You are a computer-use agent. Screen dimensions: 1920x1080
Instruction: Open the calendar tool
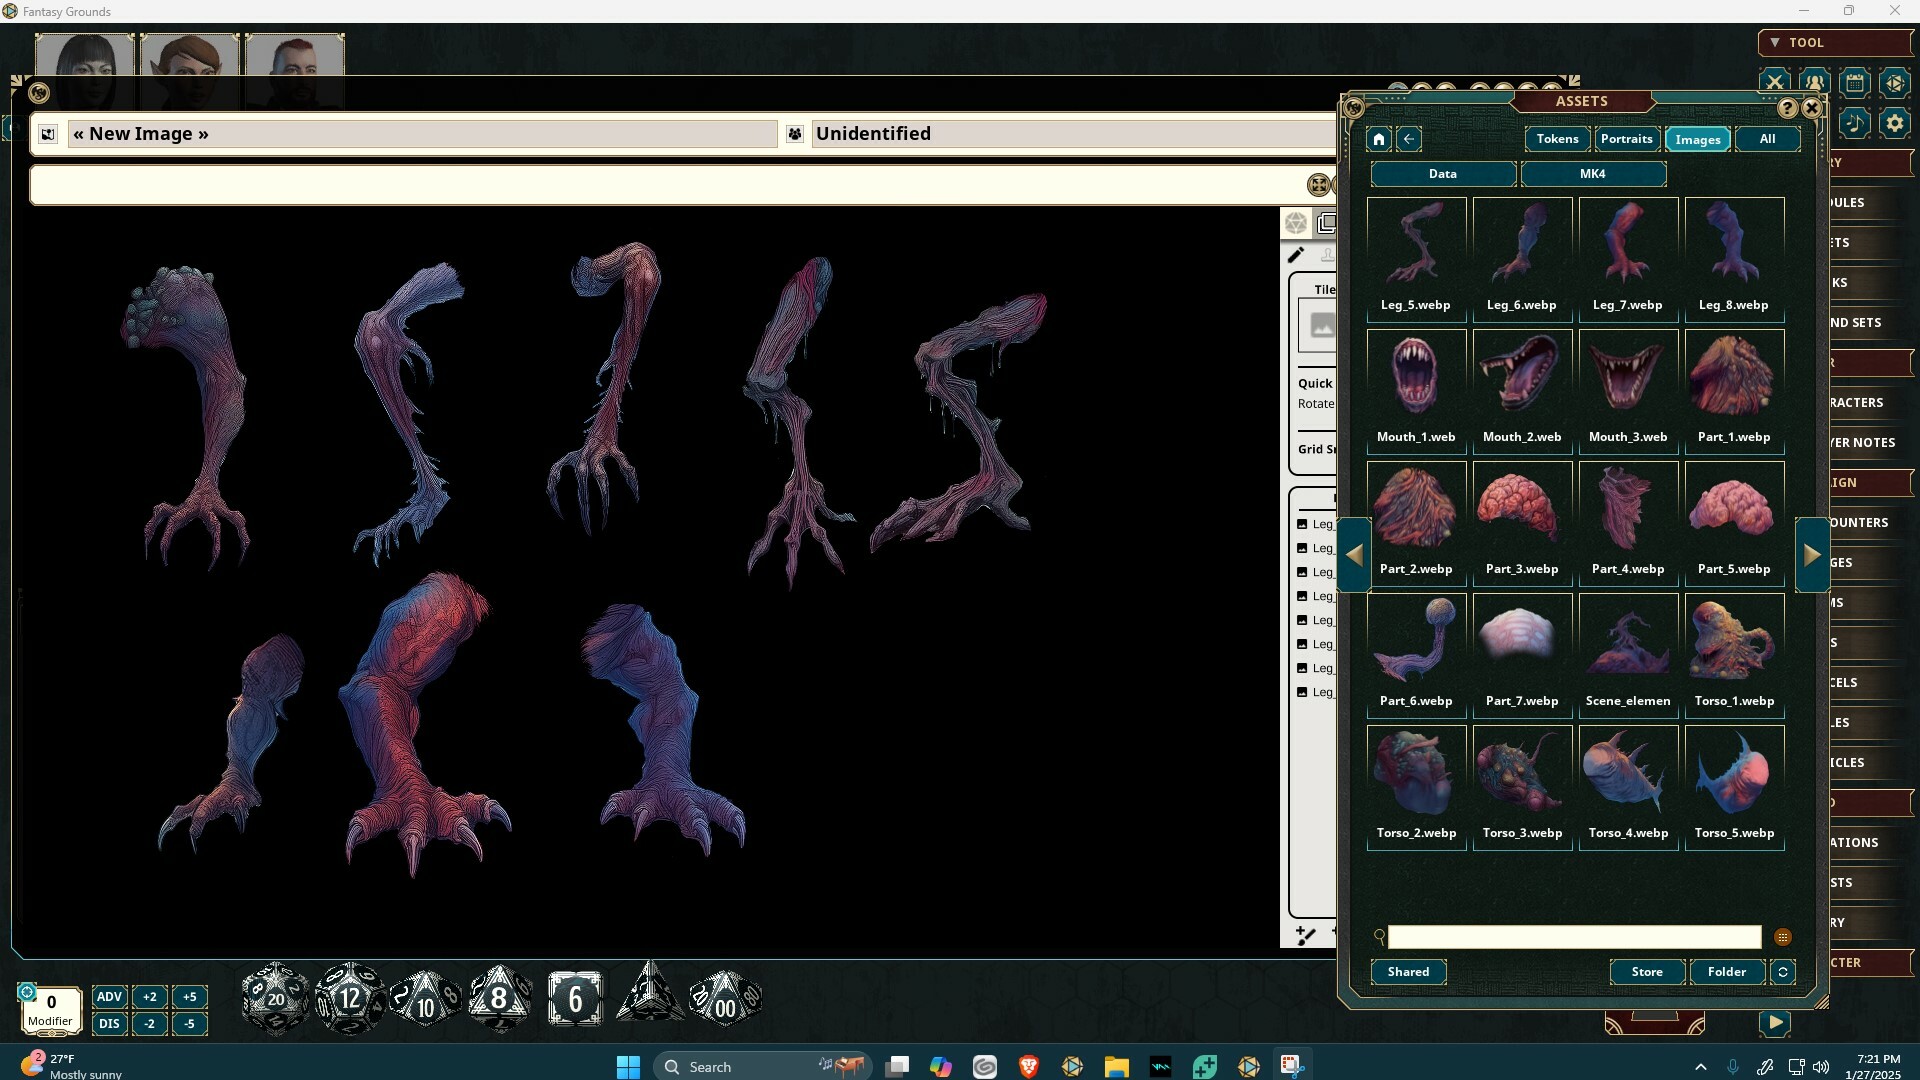(x=1856, y=83)
